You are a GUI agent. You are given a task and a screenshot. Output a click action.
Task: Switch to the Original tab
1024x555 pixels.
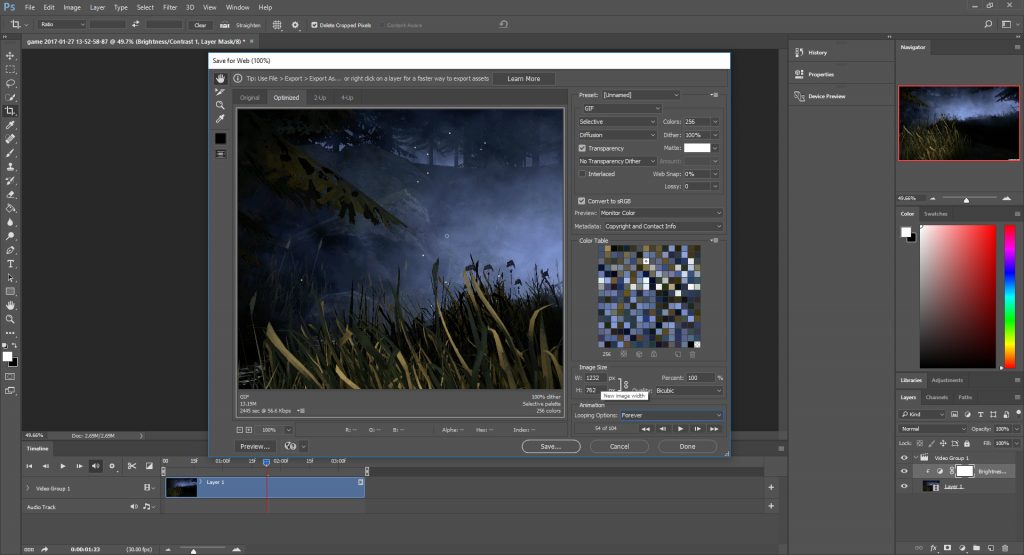coord(249,98)
